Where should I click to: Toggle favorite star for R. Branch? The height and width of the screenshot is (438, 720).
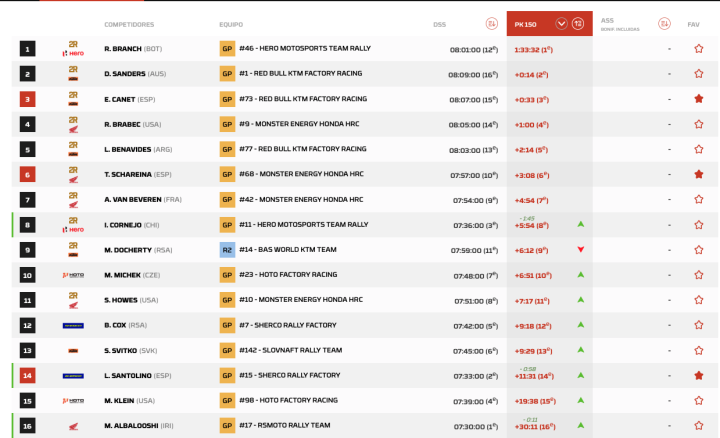(698, 49)
